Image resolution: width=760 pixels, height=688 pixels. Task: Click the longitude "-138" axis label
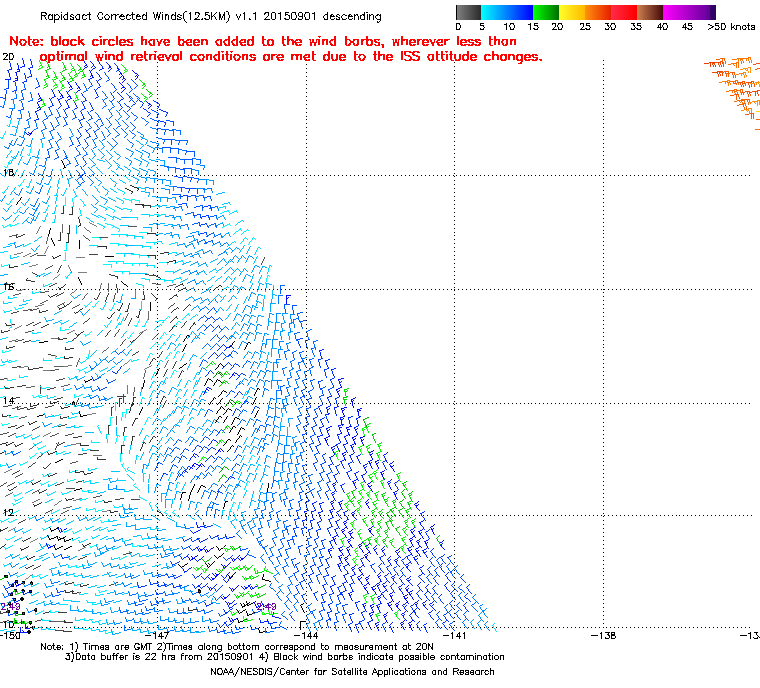[x=603, y=636]
